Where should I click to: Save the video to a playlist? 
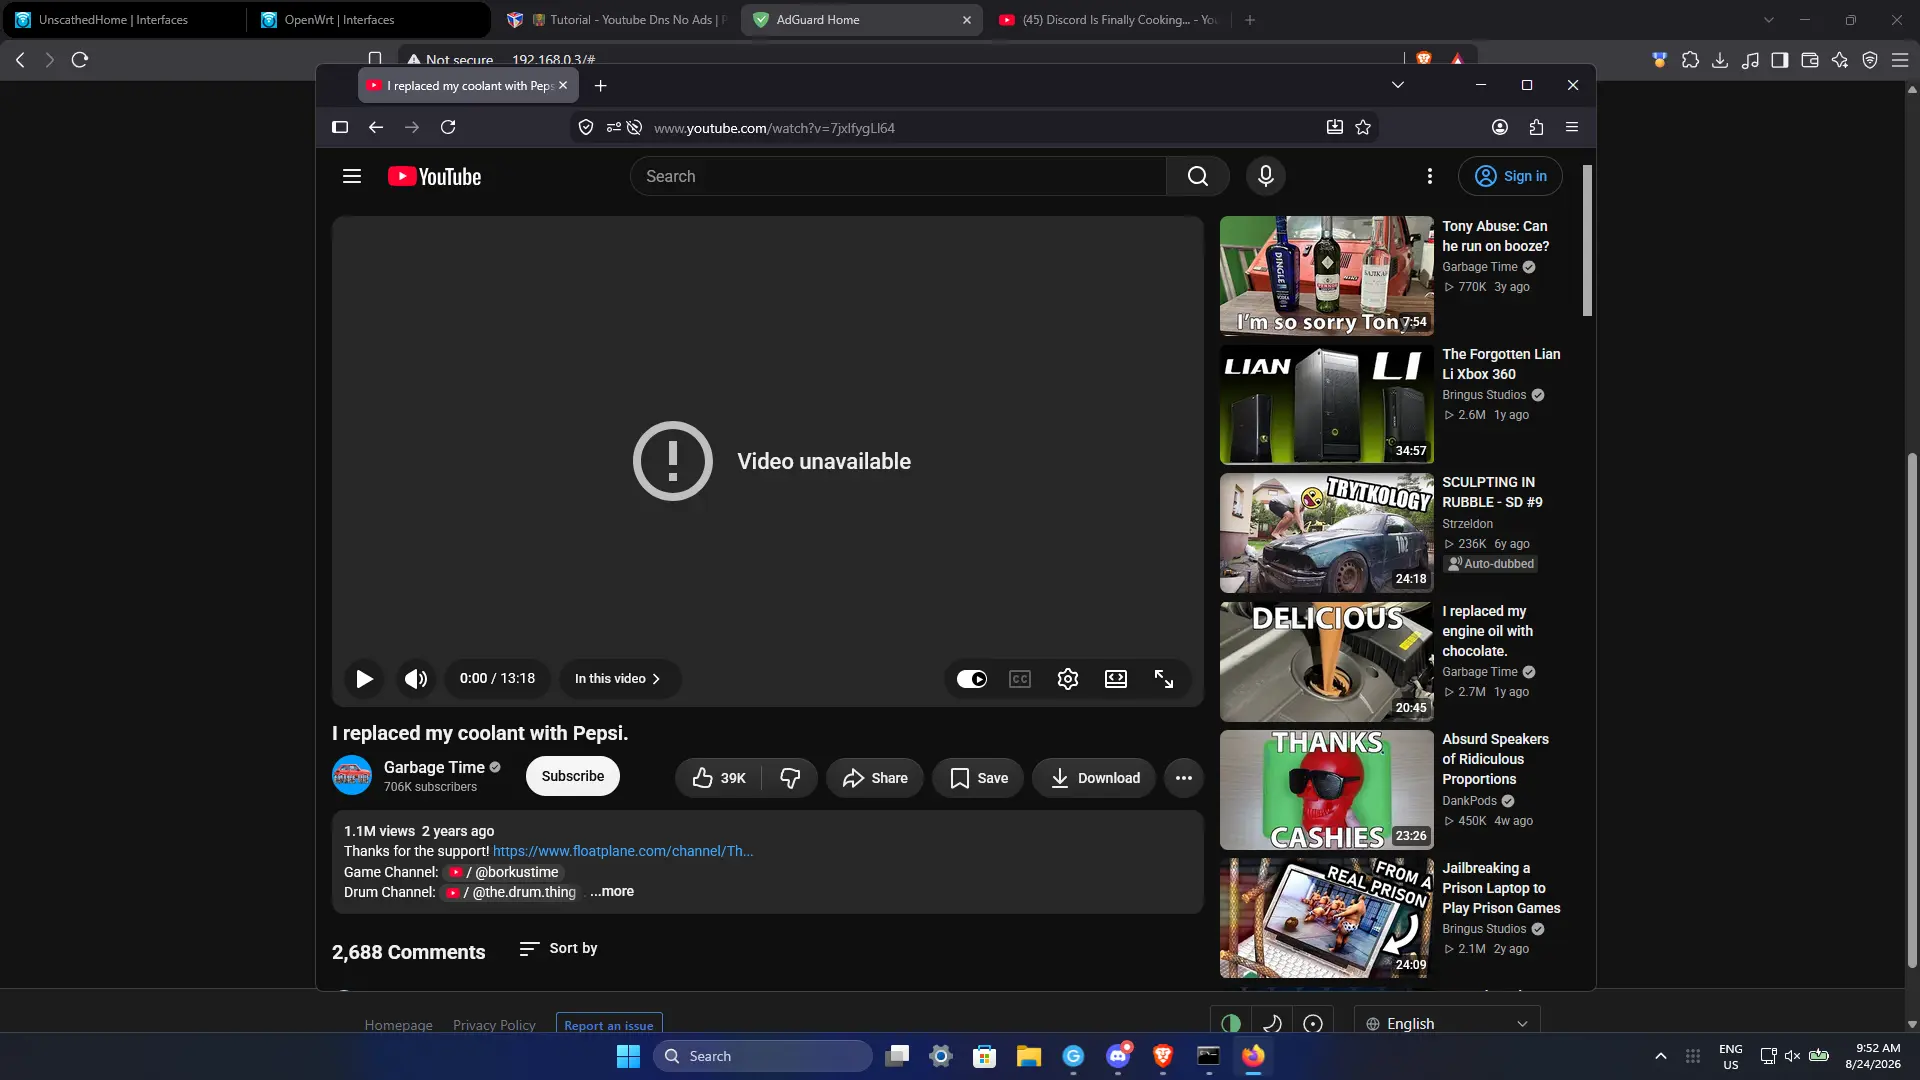[978, 778]
